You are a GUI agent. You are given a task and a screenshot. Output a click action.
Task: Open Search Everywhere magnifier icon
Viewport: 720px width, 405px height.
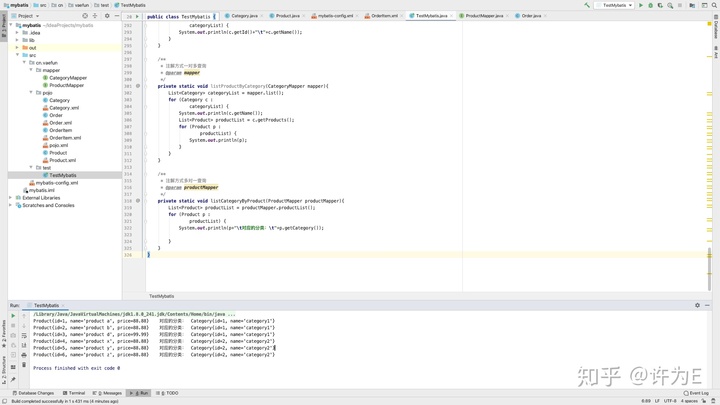(x=714, y=5)
